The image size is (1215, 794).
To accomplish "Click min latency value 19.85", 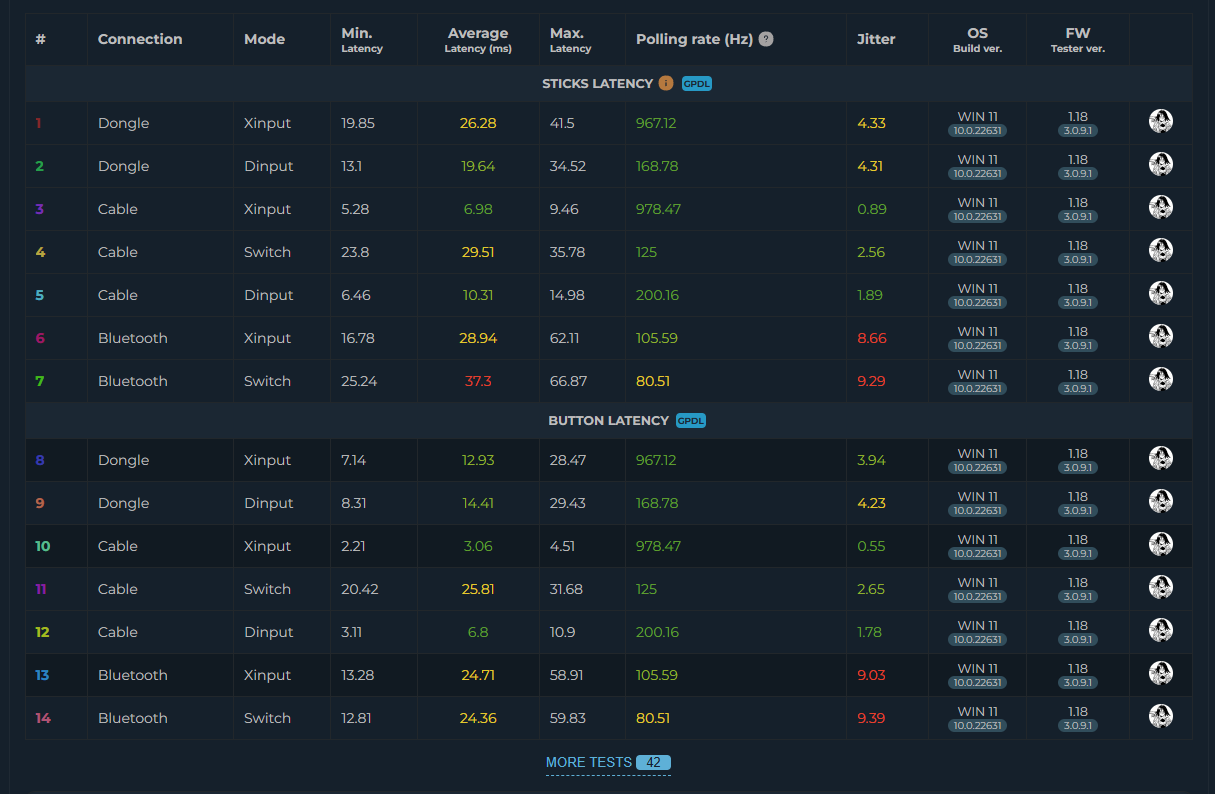I will 358,123.
